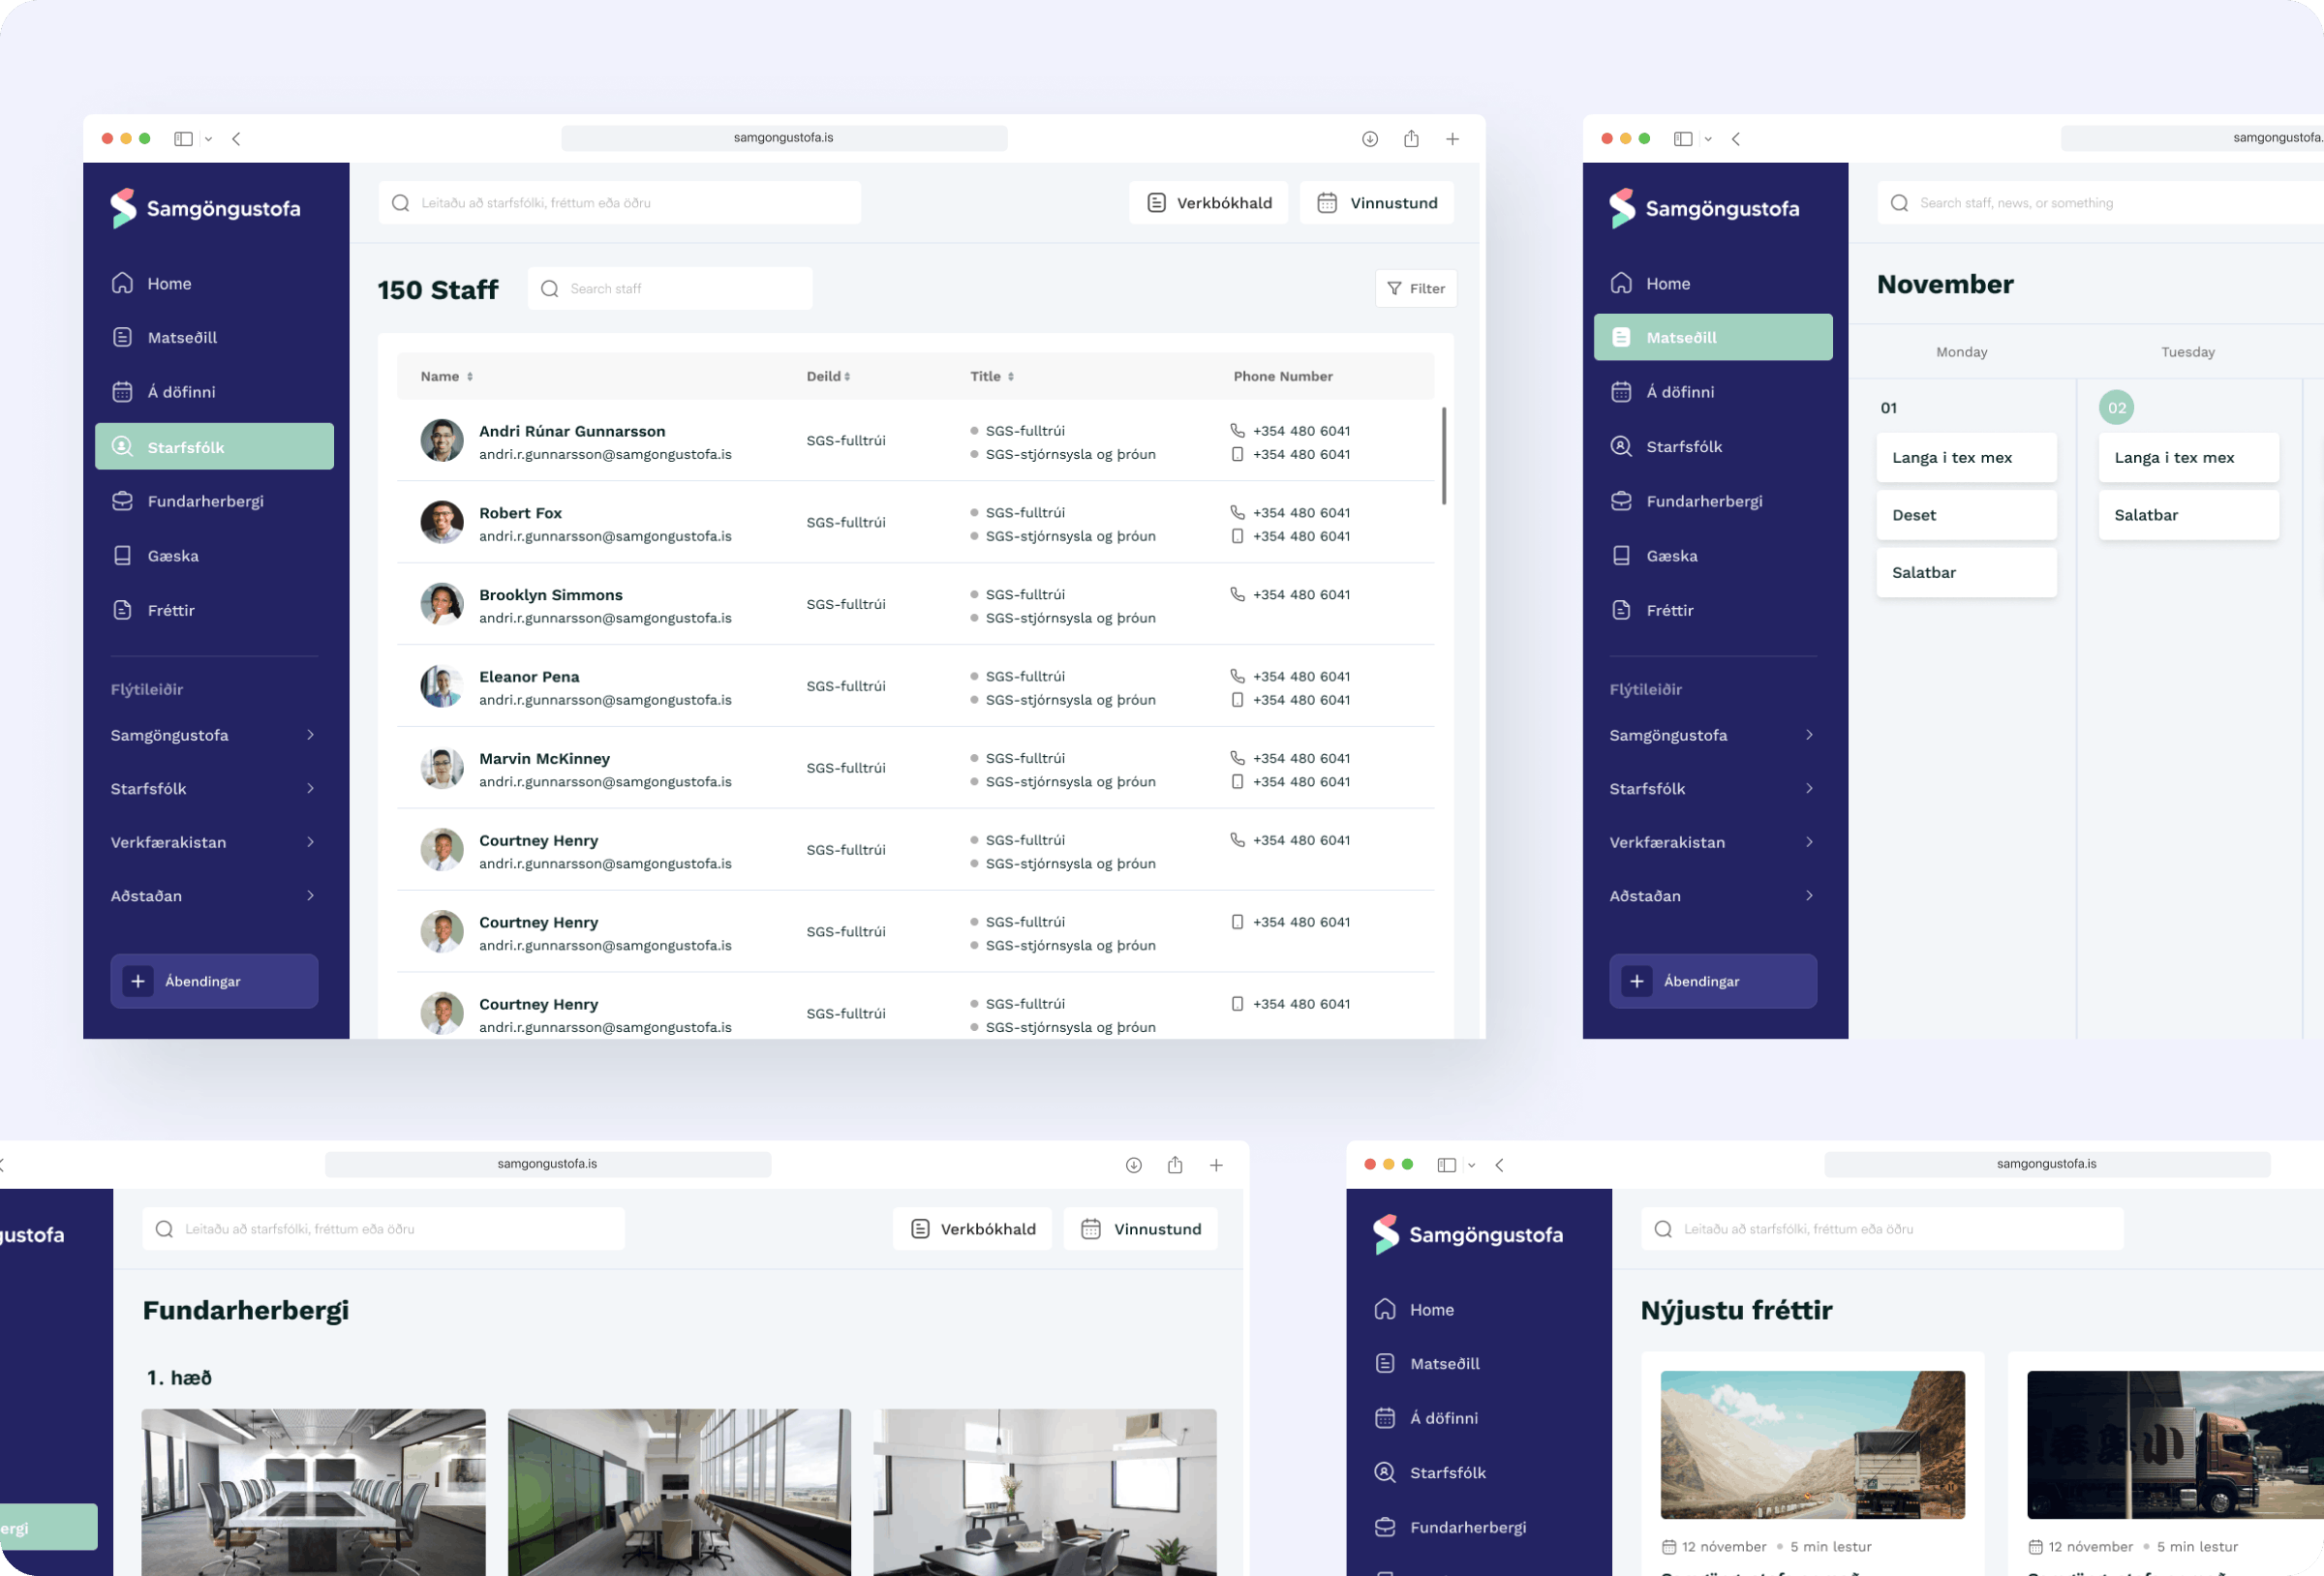
Task: Open Fundarherbergi in the staff window sidebar
Action: pyautogui.click(x=214, y=501)
